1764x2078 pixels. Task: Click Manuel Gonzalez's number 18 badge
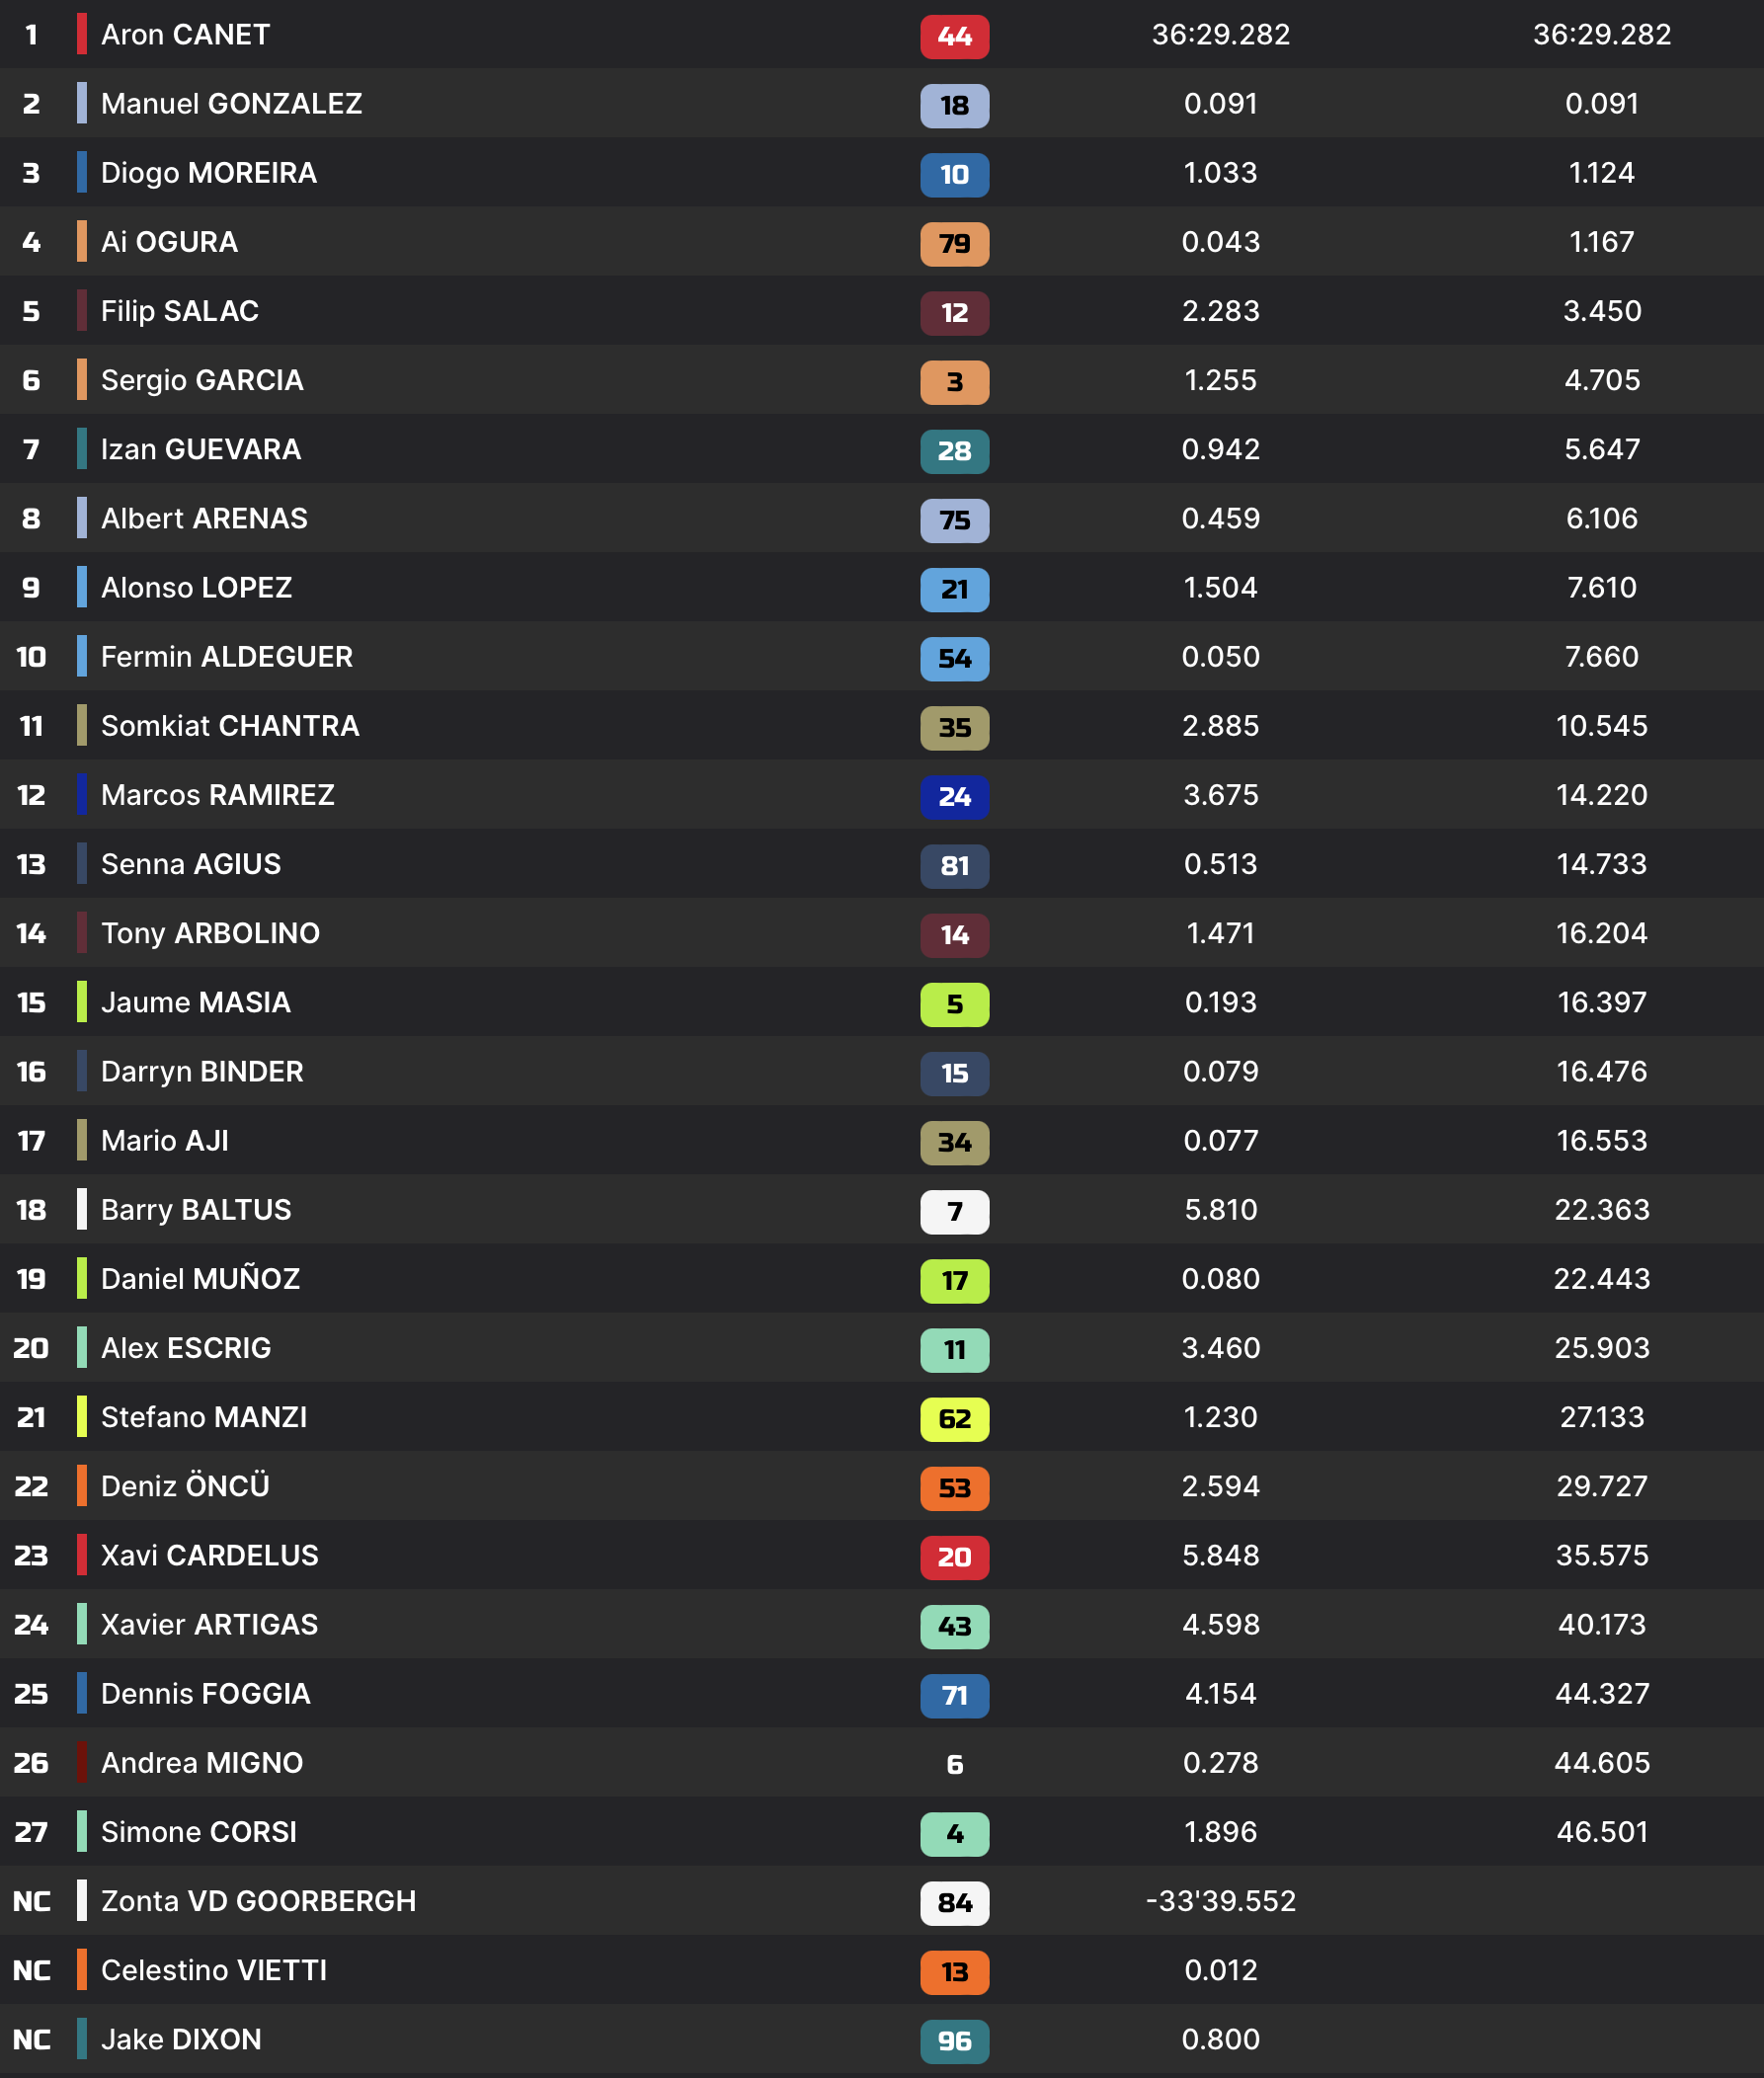954,105
